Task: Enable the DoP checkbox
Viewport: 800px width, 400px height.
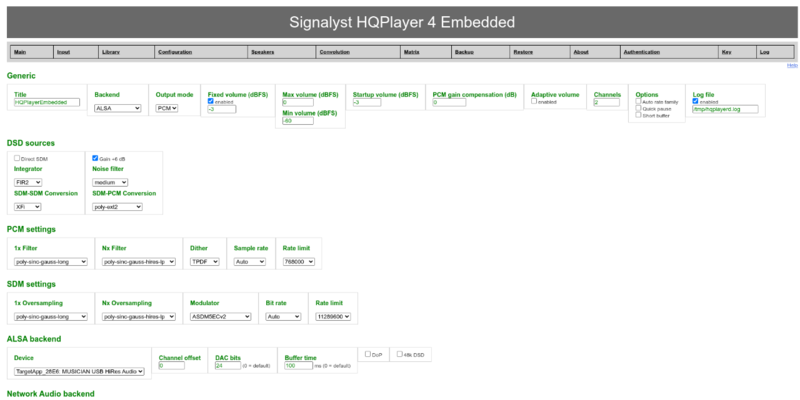Action: tap(368, 354)
